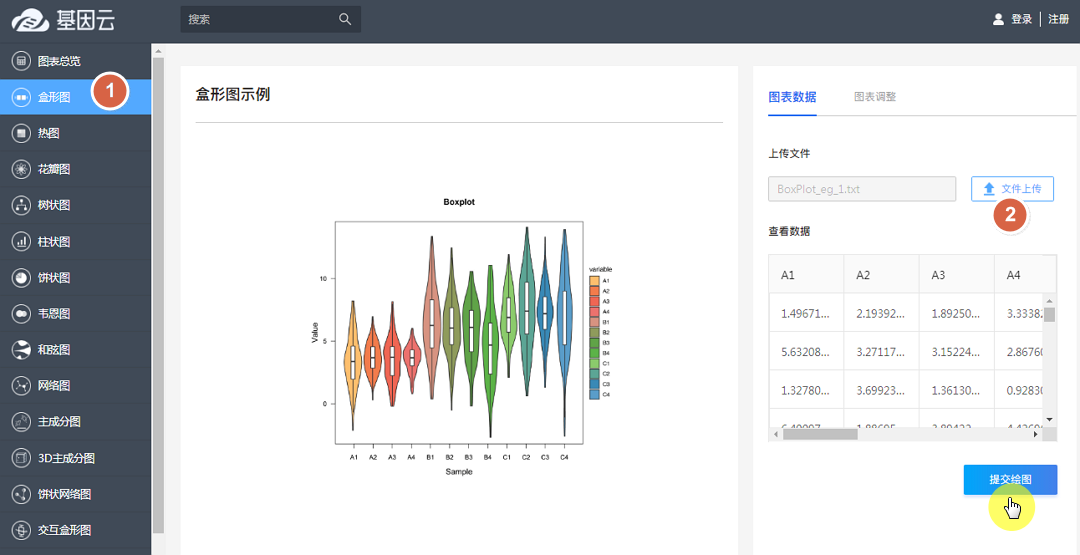The width and height of the screenshot is (1080, 555).
Task: Click the 登录 login link
Action: [1021, 19]
